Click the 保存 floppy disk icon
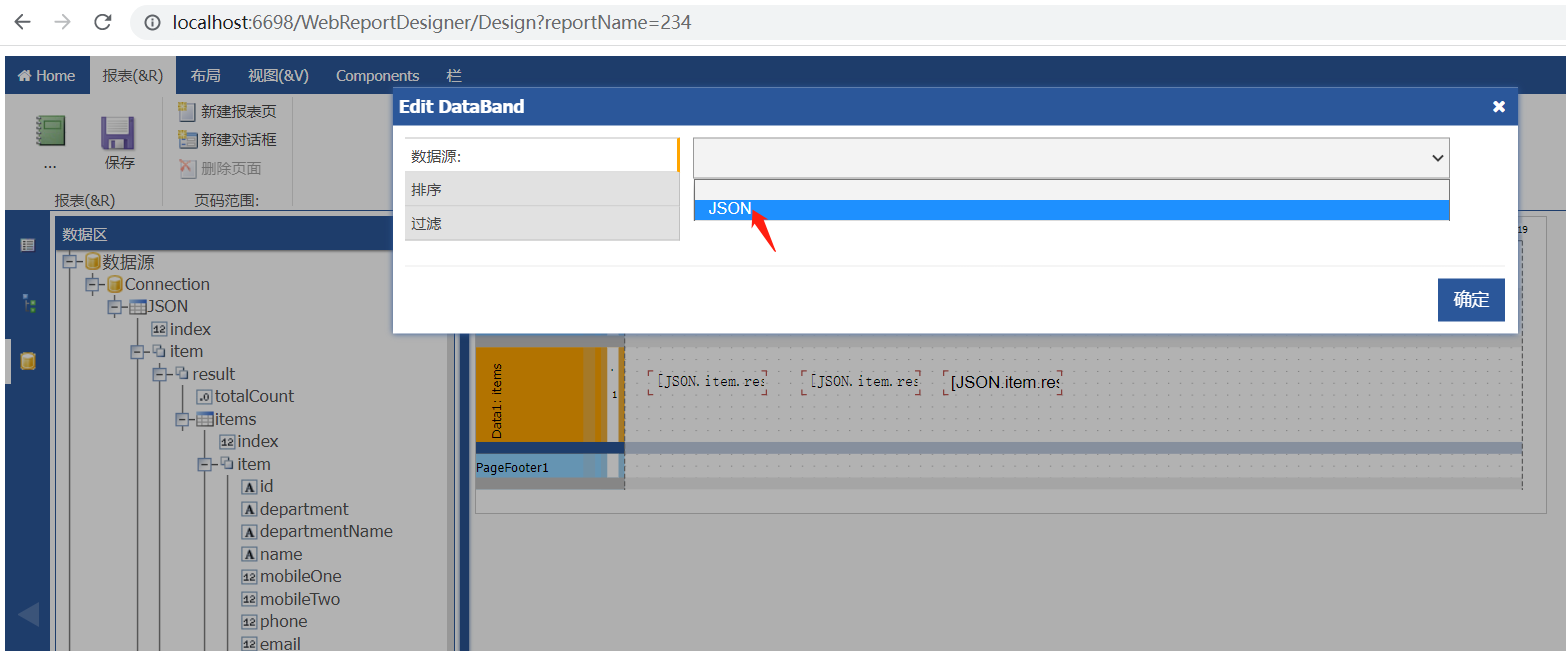This screenshot has width=1566, height=651. [x=118, y=132]
